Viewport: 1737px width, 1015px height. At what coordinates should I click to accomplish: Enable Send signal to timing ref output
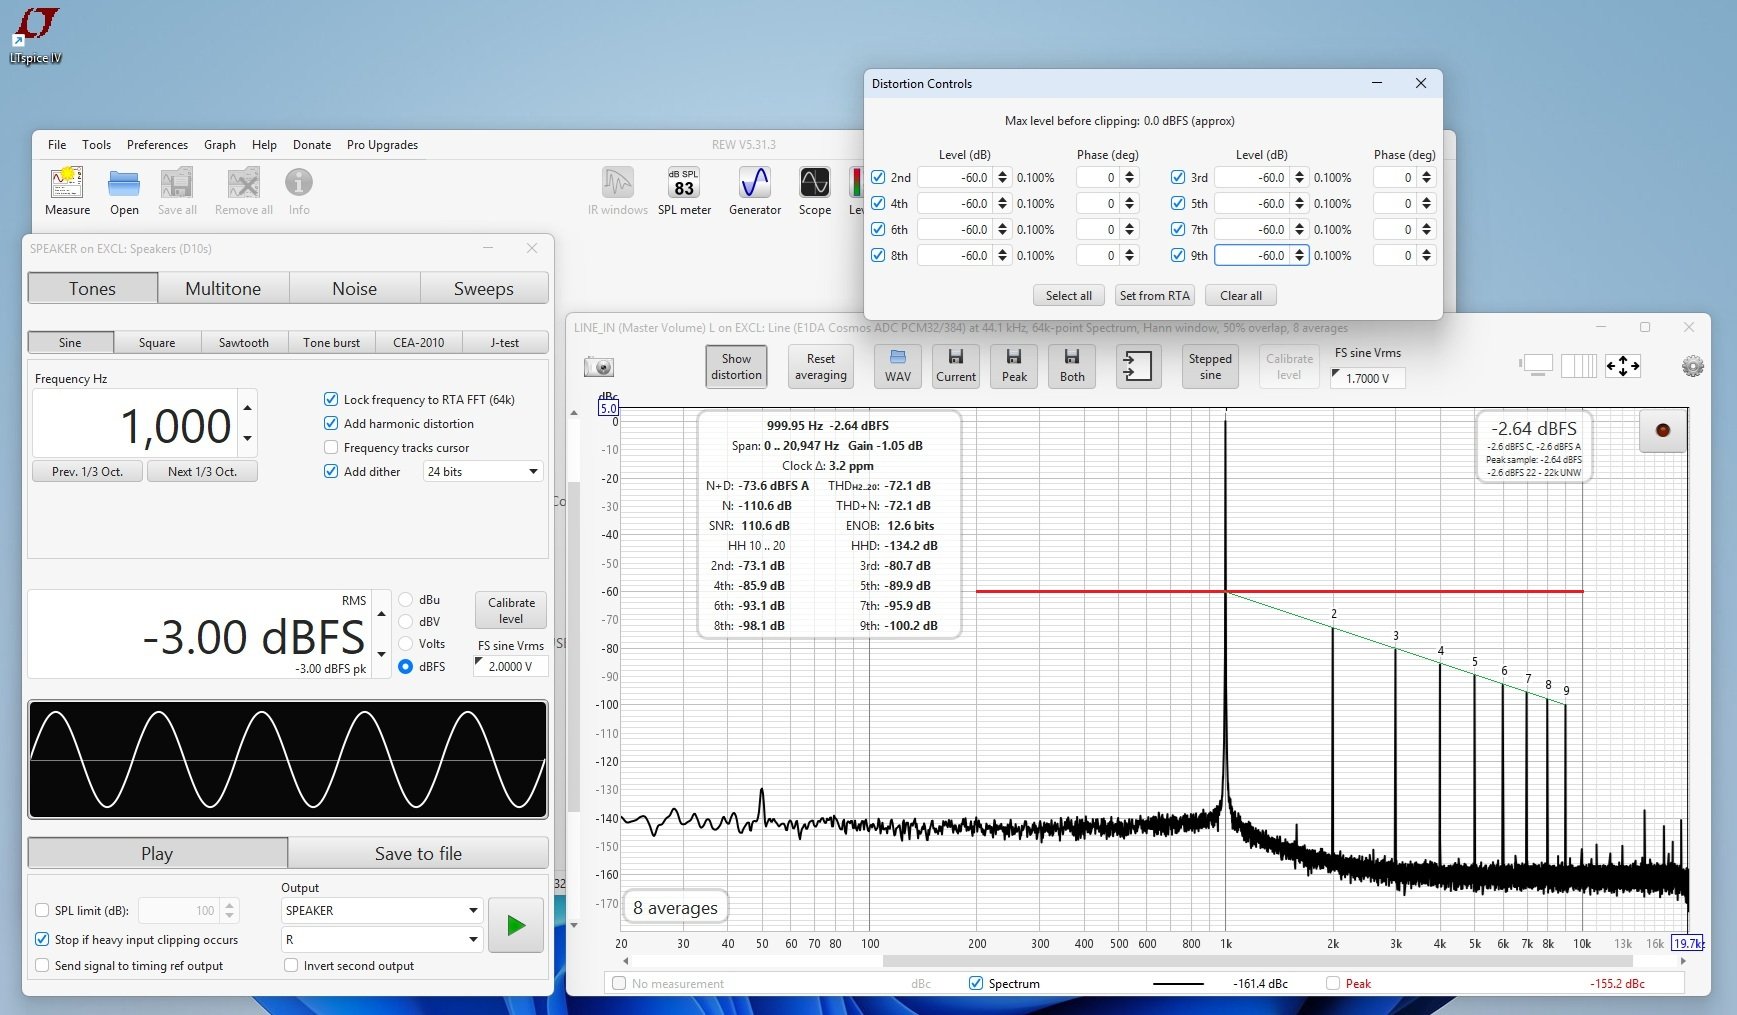42,965
